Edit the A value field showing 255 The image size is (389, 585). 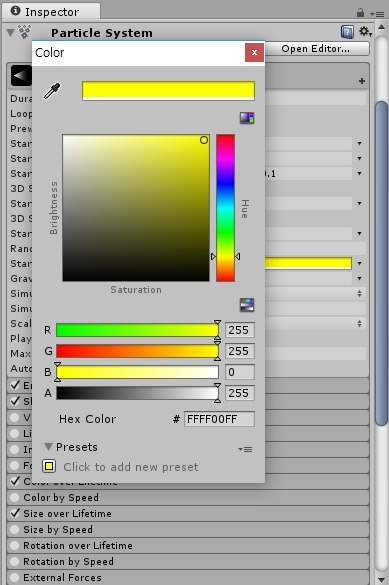tap(240, 393)
